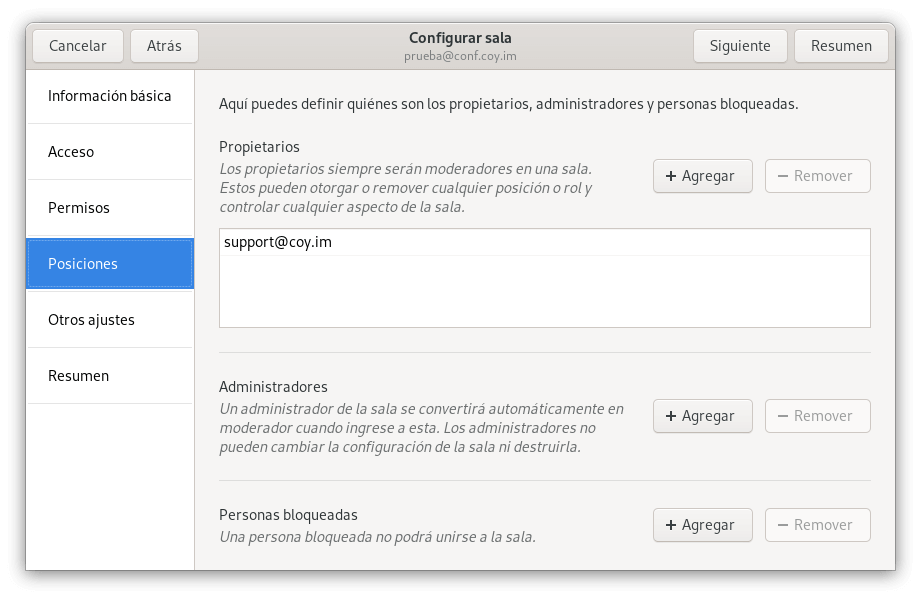921x599 pixels.
Task: Click the Configurar sala window title
Action: pyautogui.click(x=460, y=38)
